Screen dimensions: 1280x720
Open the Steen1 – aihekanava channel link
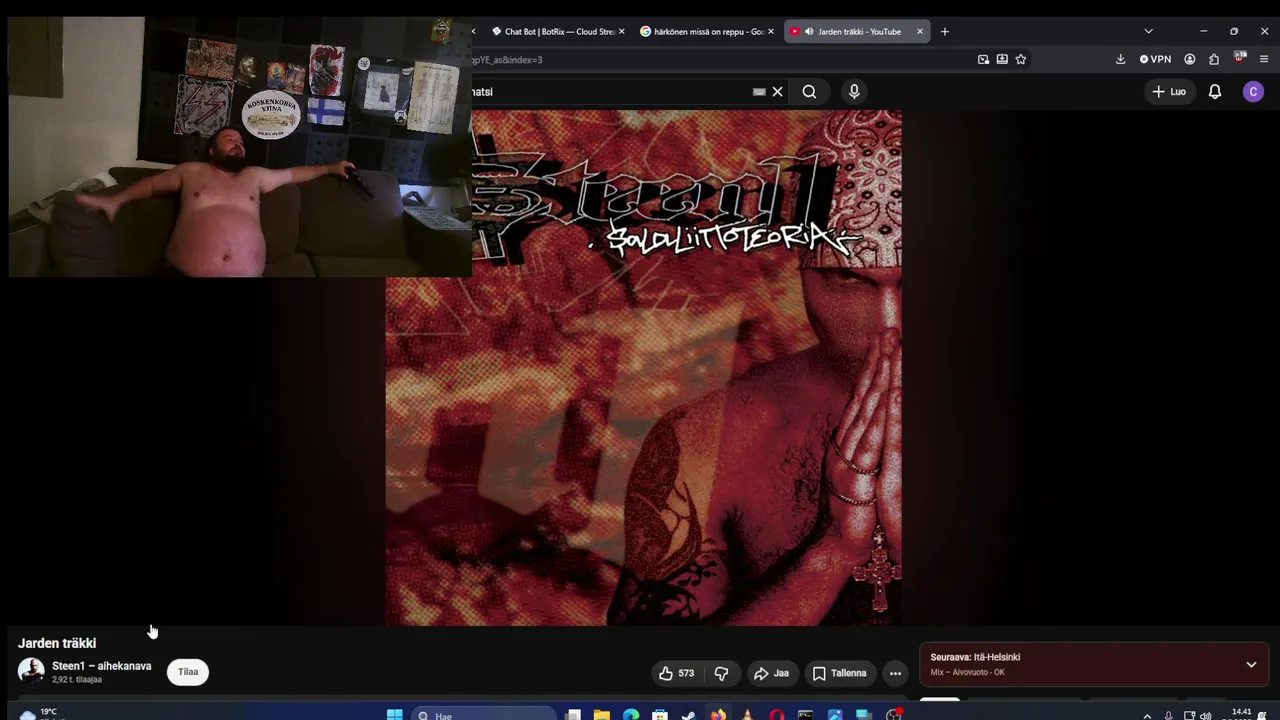tap(102, 666)
